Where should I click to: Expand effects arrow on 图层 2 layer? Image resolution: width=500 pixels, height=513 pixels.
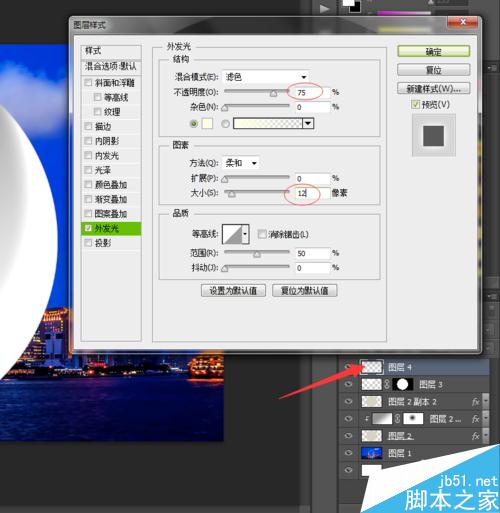pyautogui.click(x=486, y=436)
